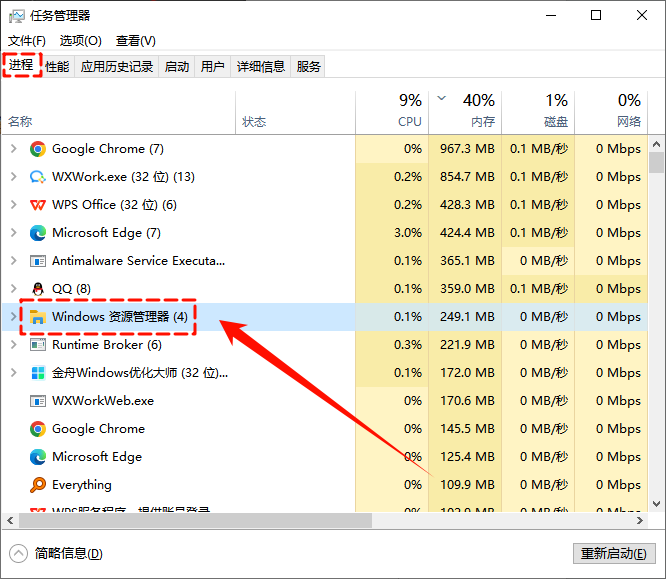Click the horizontal scrollbar thumb
Screen dimensions: 666x579
click(195, 520)
